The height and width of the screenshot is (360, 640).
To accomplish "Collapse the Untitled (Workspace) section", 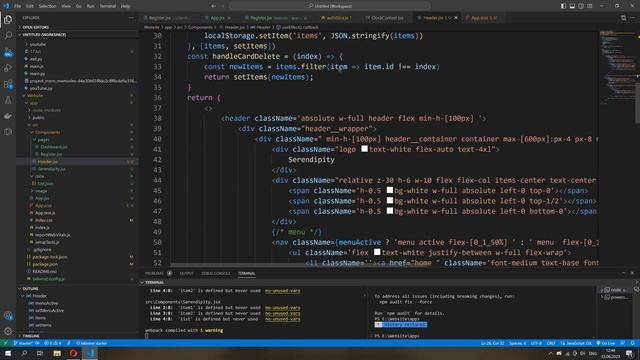I will [x=78, y=35].
